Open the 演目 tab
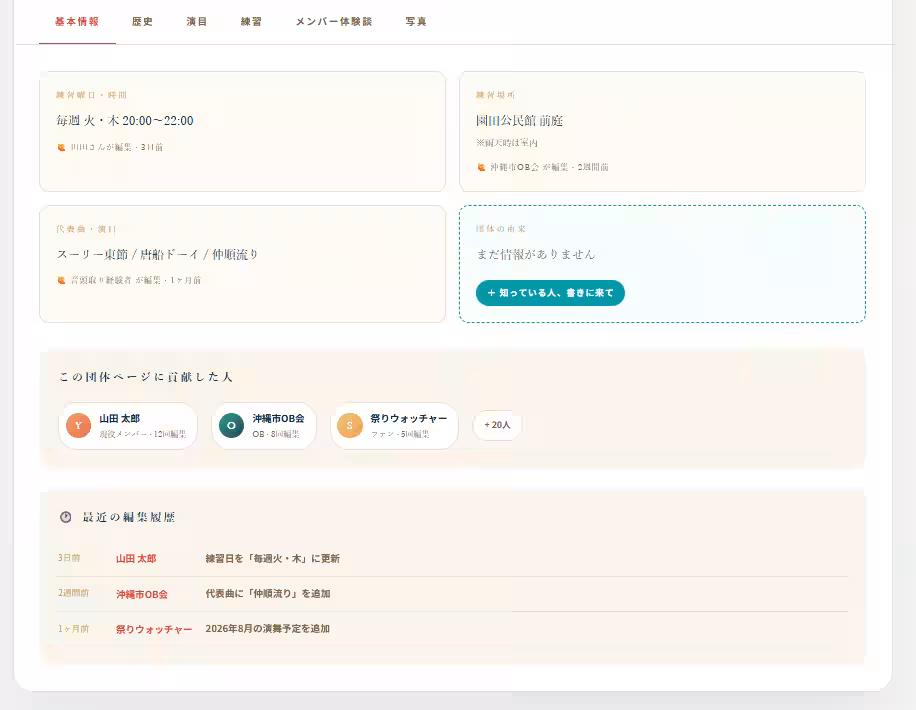Viewport: 916px width, 710px height. [x=197, y=22]
